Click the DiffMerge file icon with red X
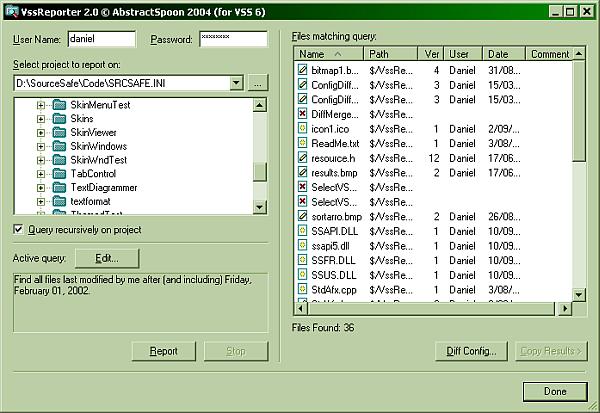Viewport: 600px width, 413px height. pos(303,115)
